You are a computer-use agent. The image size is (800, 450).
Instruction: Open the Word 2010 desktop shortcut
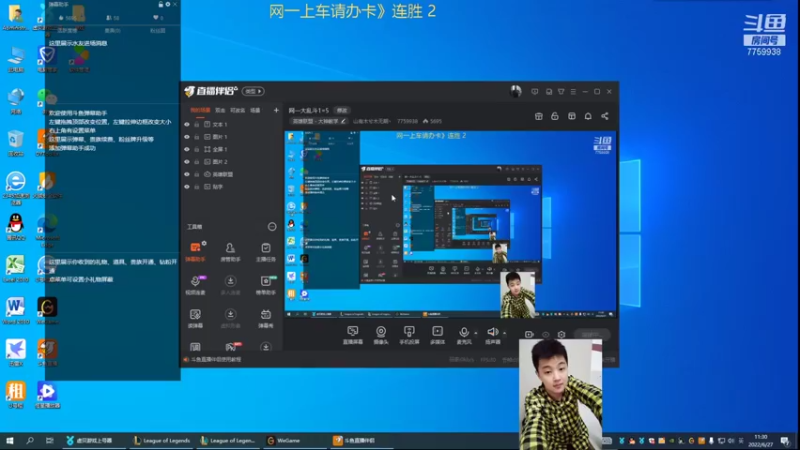click(x=15, y=311)
